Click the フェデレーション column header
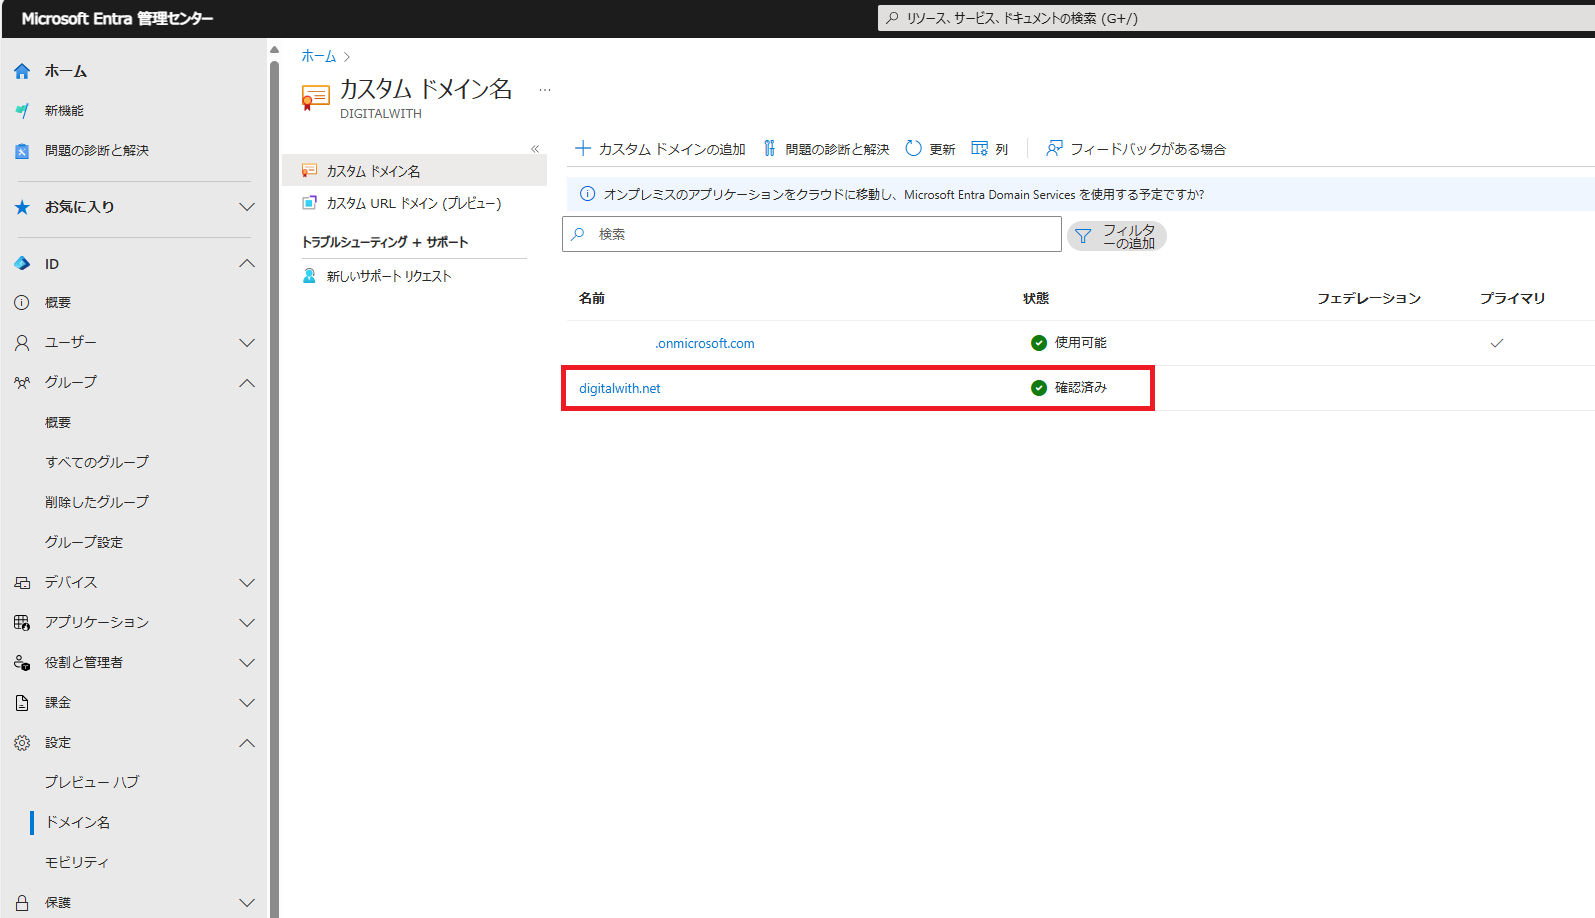 click(1369, 298)
